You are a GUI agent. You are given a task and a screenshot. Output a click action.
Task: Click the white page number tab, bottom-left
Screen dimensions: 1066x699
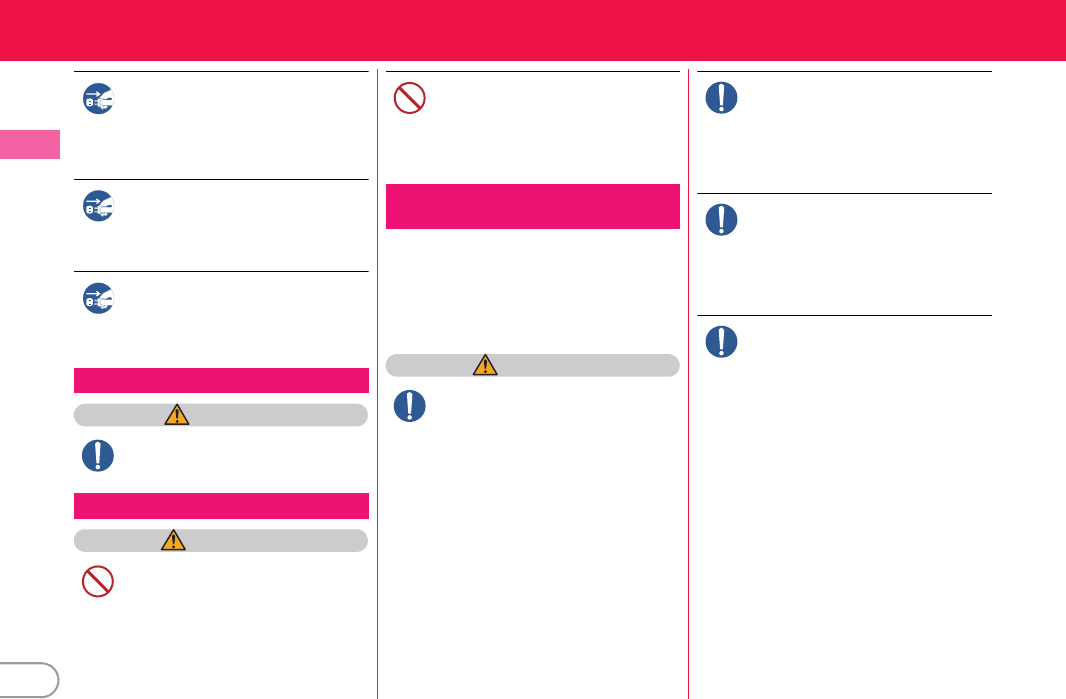[28, 678]
